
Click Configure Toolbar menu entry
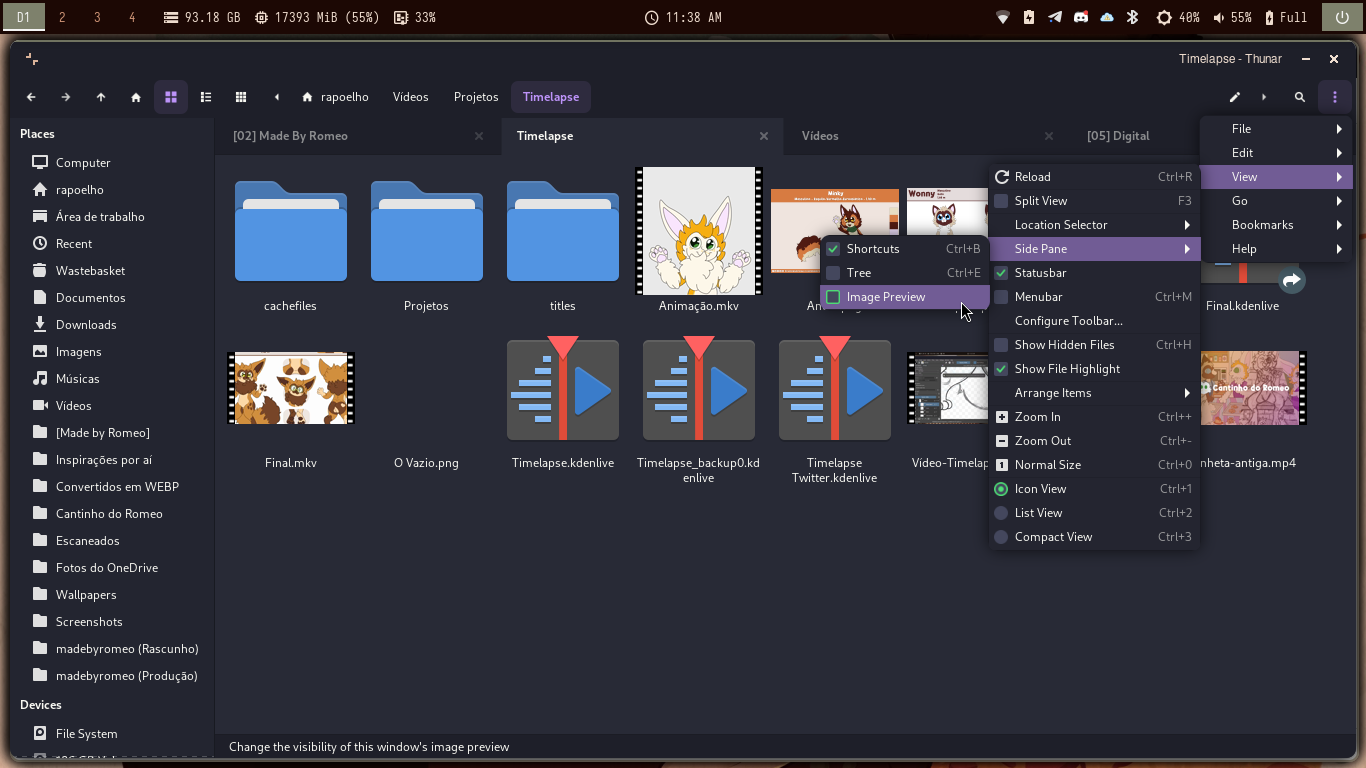(x=1068, y=321)
